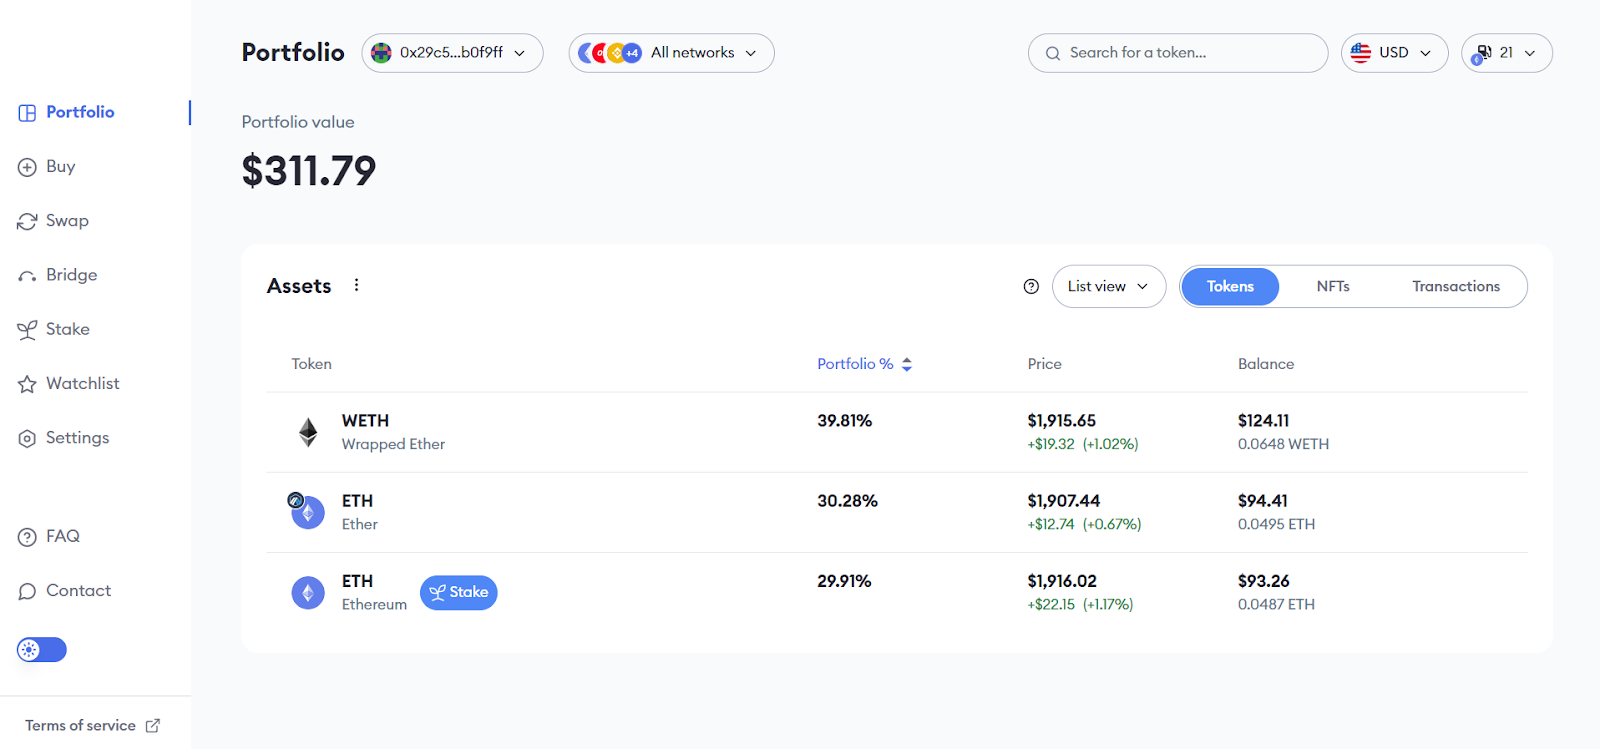
Task: Click the wallet avatar icon
Action: pyautogui.click(x=381, y=53)
